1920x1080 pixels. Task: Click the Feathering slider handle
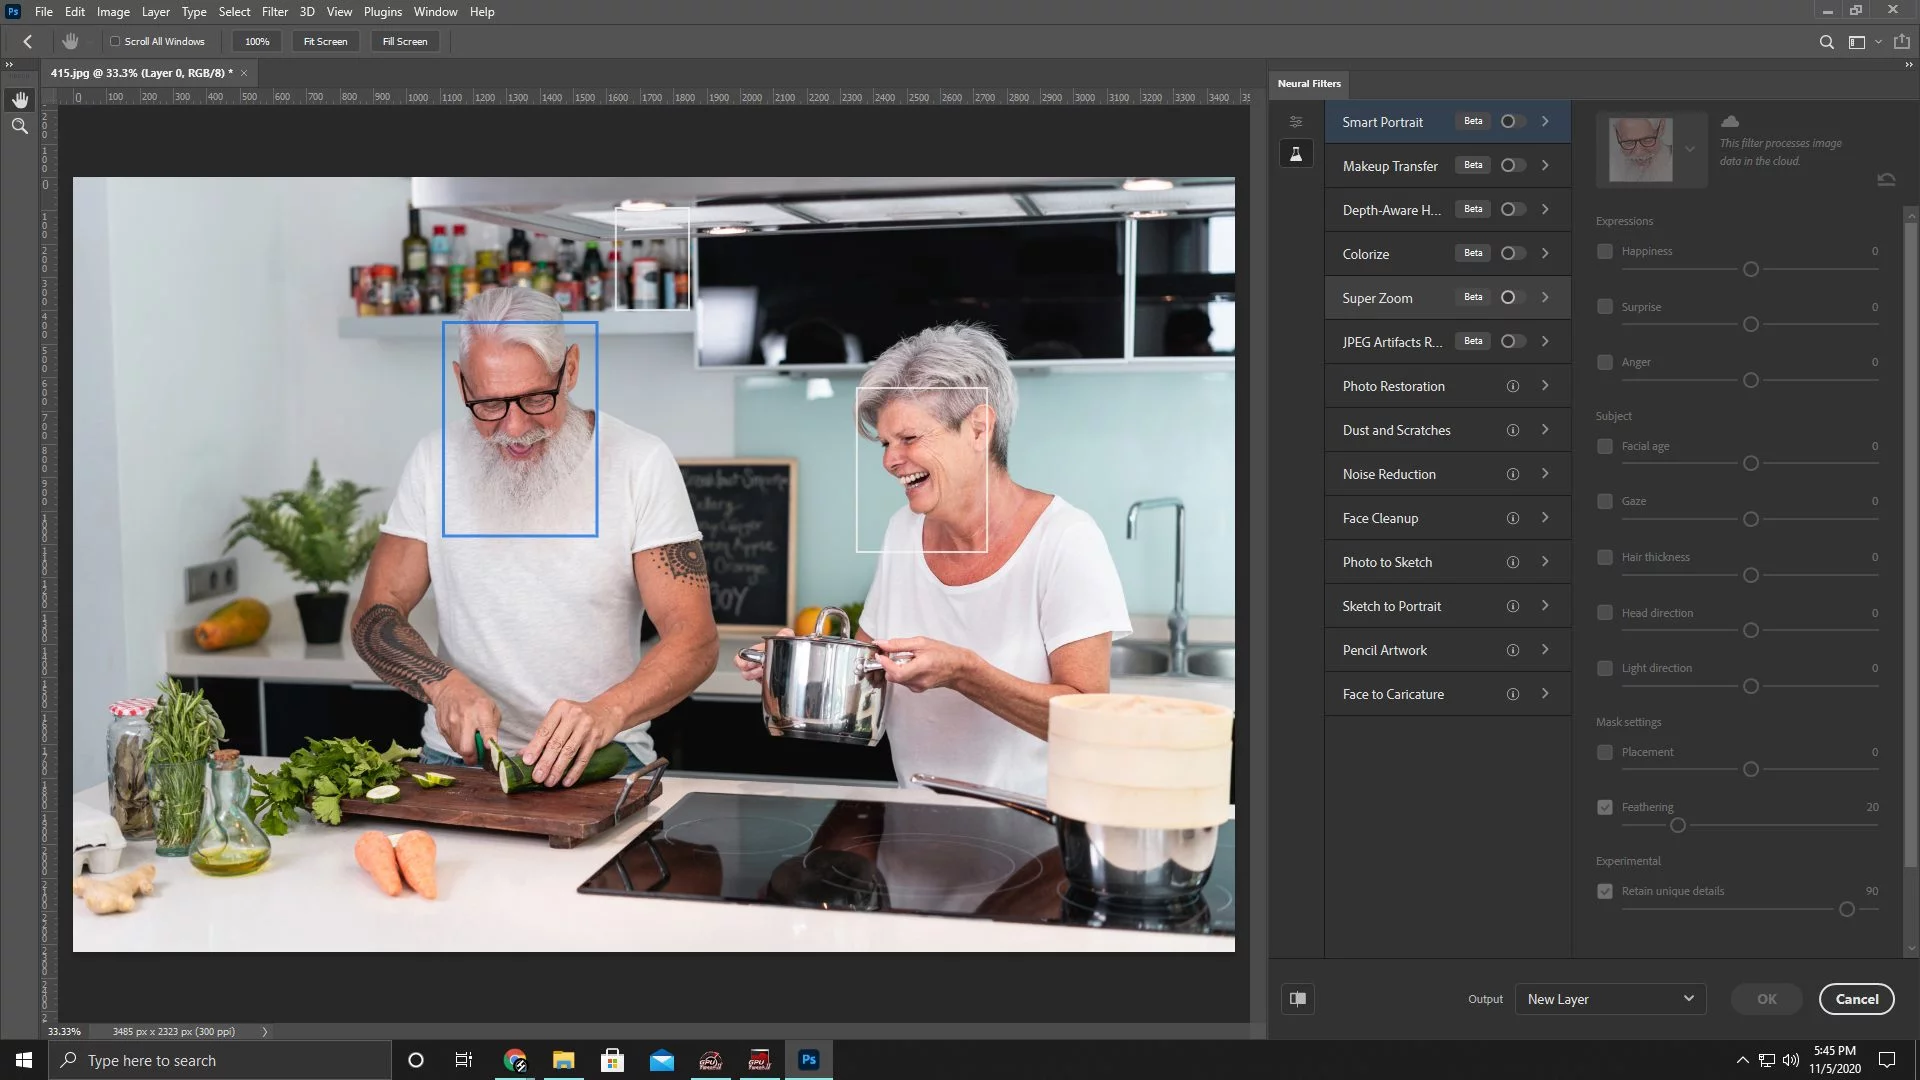(1678, 826)
